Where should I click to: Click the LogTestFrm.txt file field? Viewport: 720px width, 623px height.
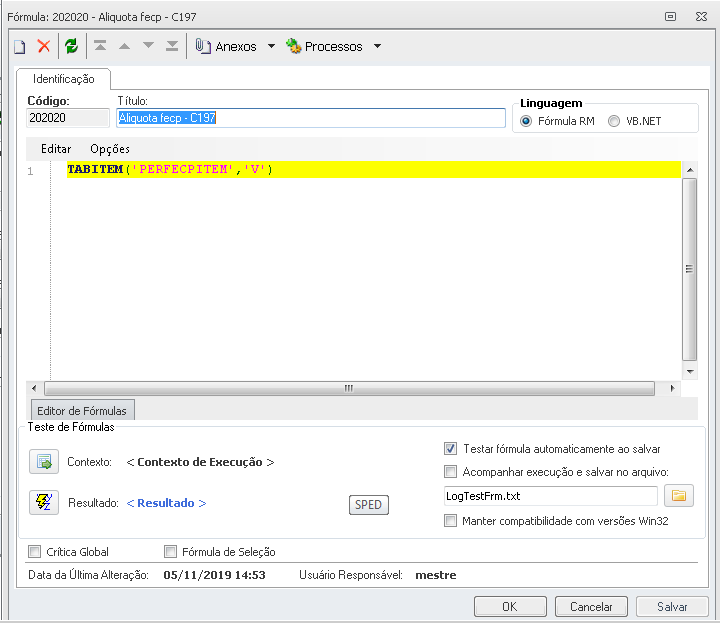(551, 496)
